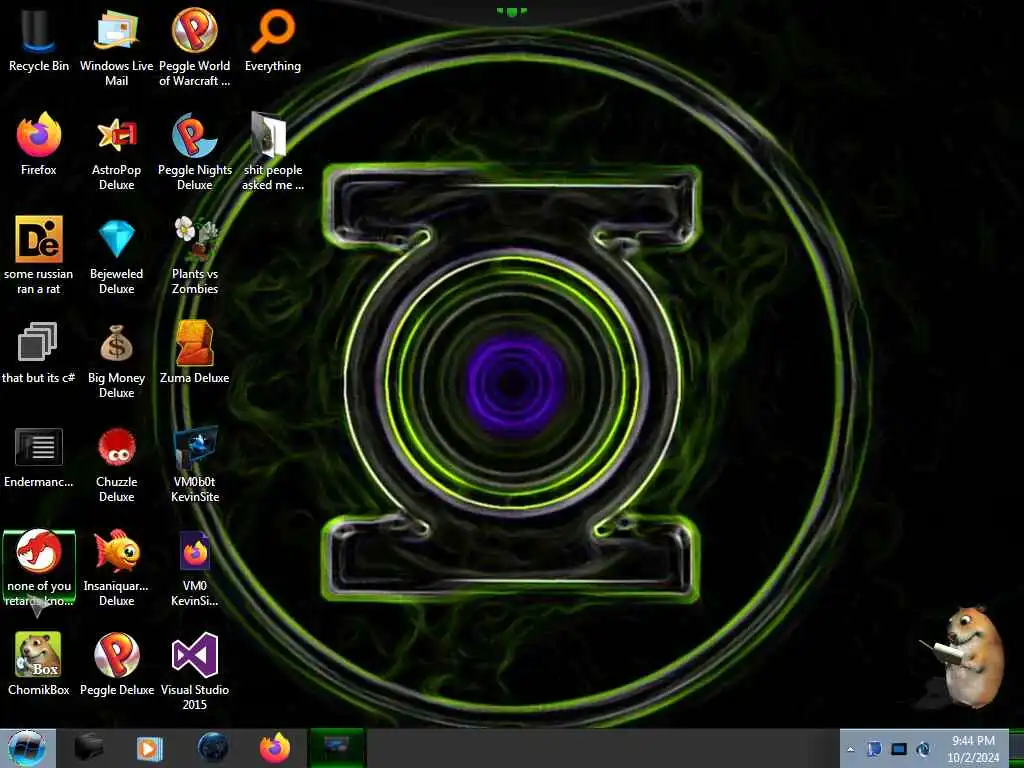This screenshot has width=1024, height=768.
Task: Open Windows Media Player from taskbar
Action: pyautogui.click(x=150, y=748)
